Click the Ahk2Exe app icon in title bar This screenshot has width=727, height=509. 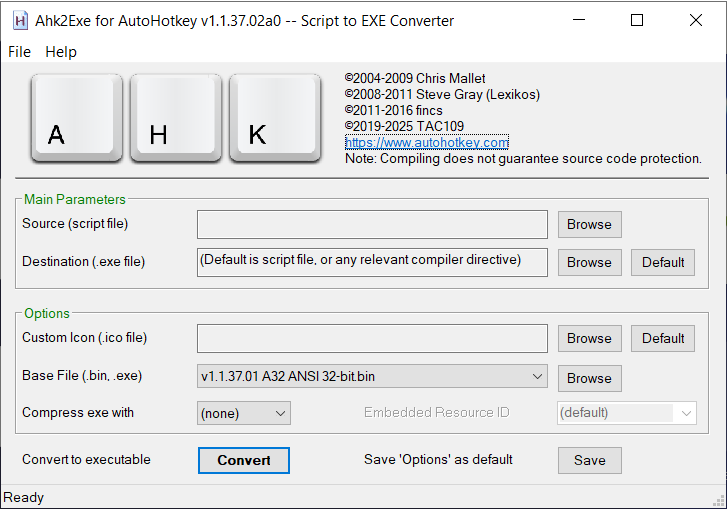click(x=20, y=21)
